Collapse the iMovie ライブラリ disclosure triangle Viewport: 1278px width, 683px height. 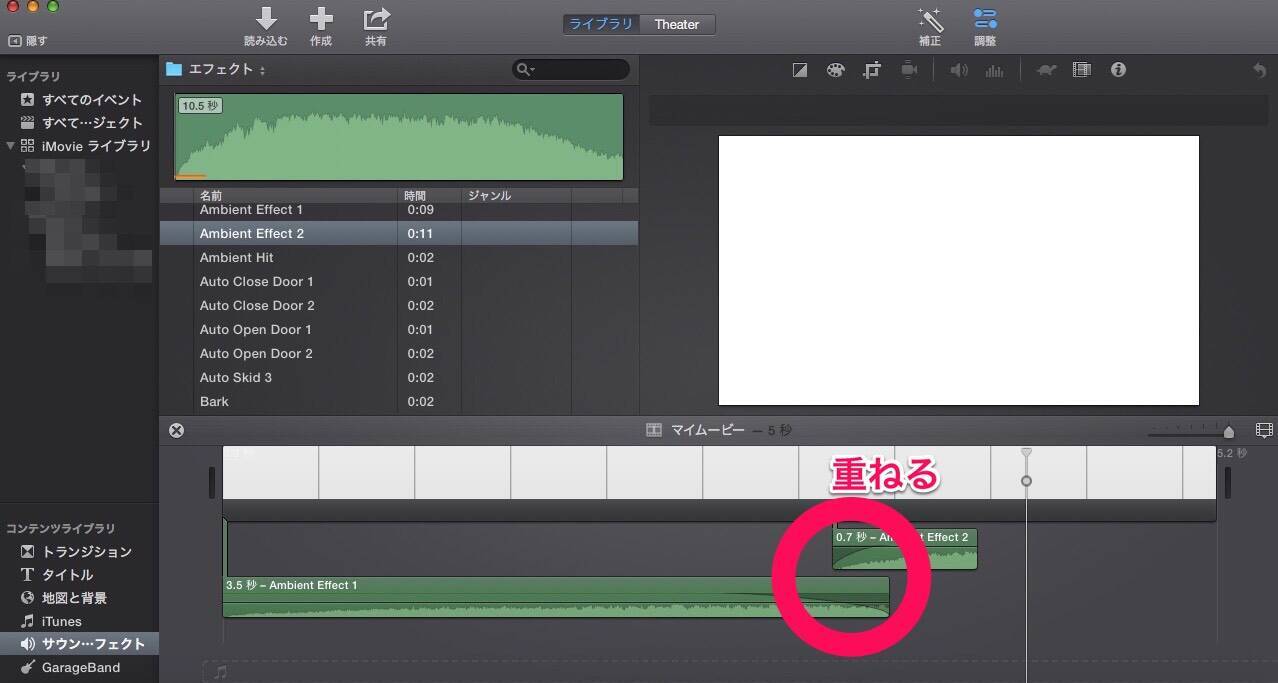tap(11, 146)
